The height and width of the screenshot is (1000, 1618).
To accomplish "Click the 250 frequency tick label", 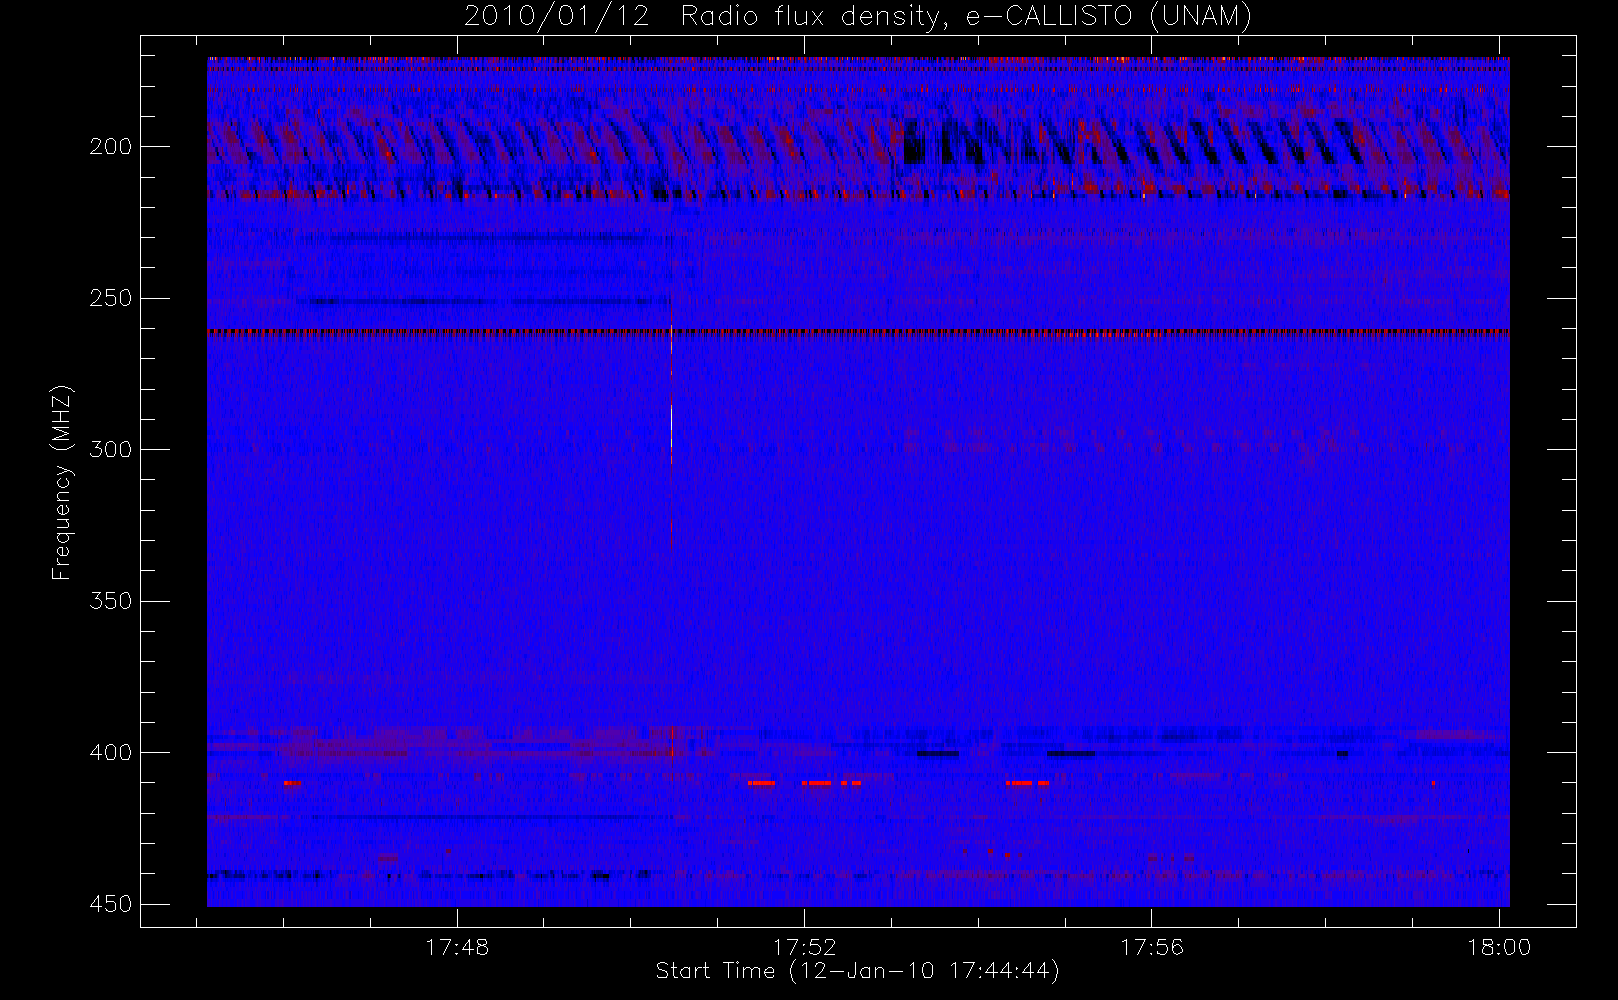I will pyautogui.click(x=111, y=298).
